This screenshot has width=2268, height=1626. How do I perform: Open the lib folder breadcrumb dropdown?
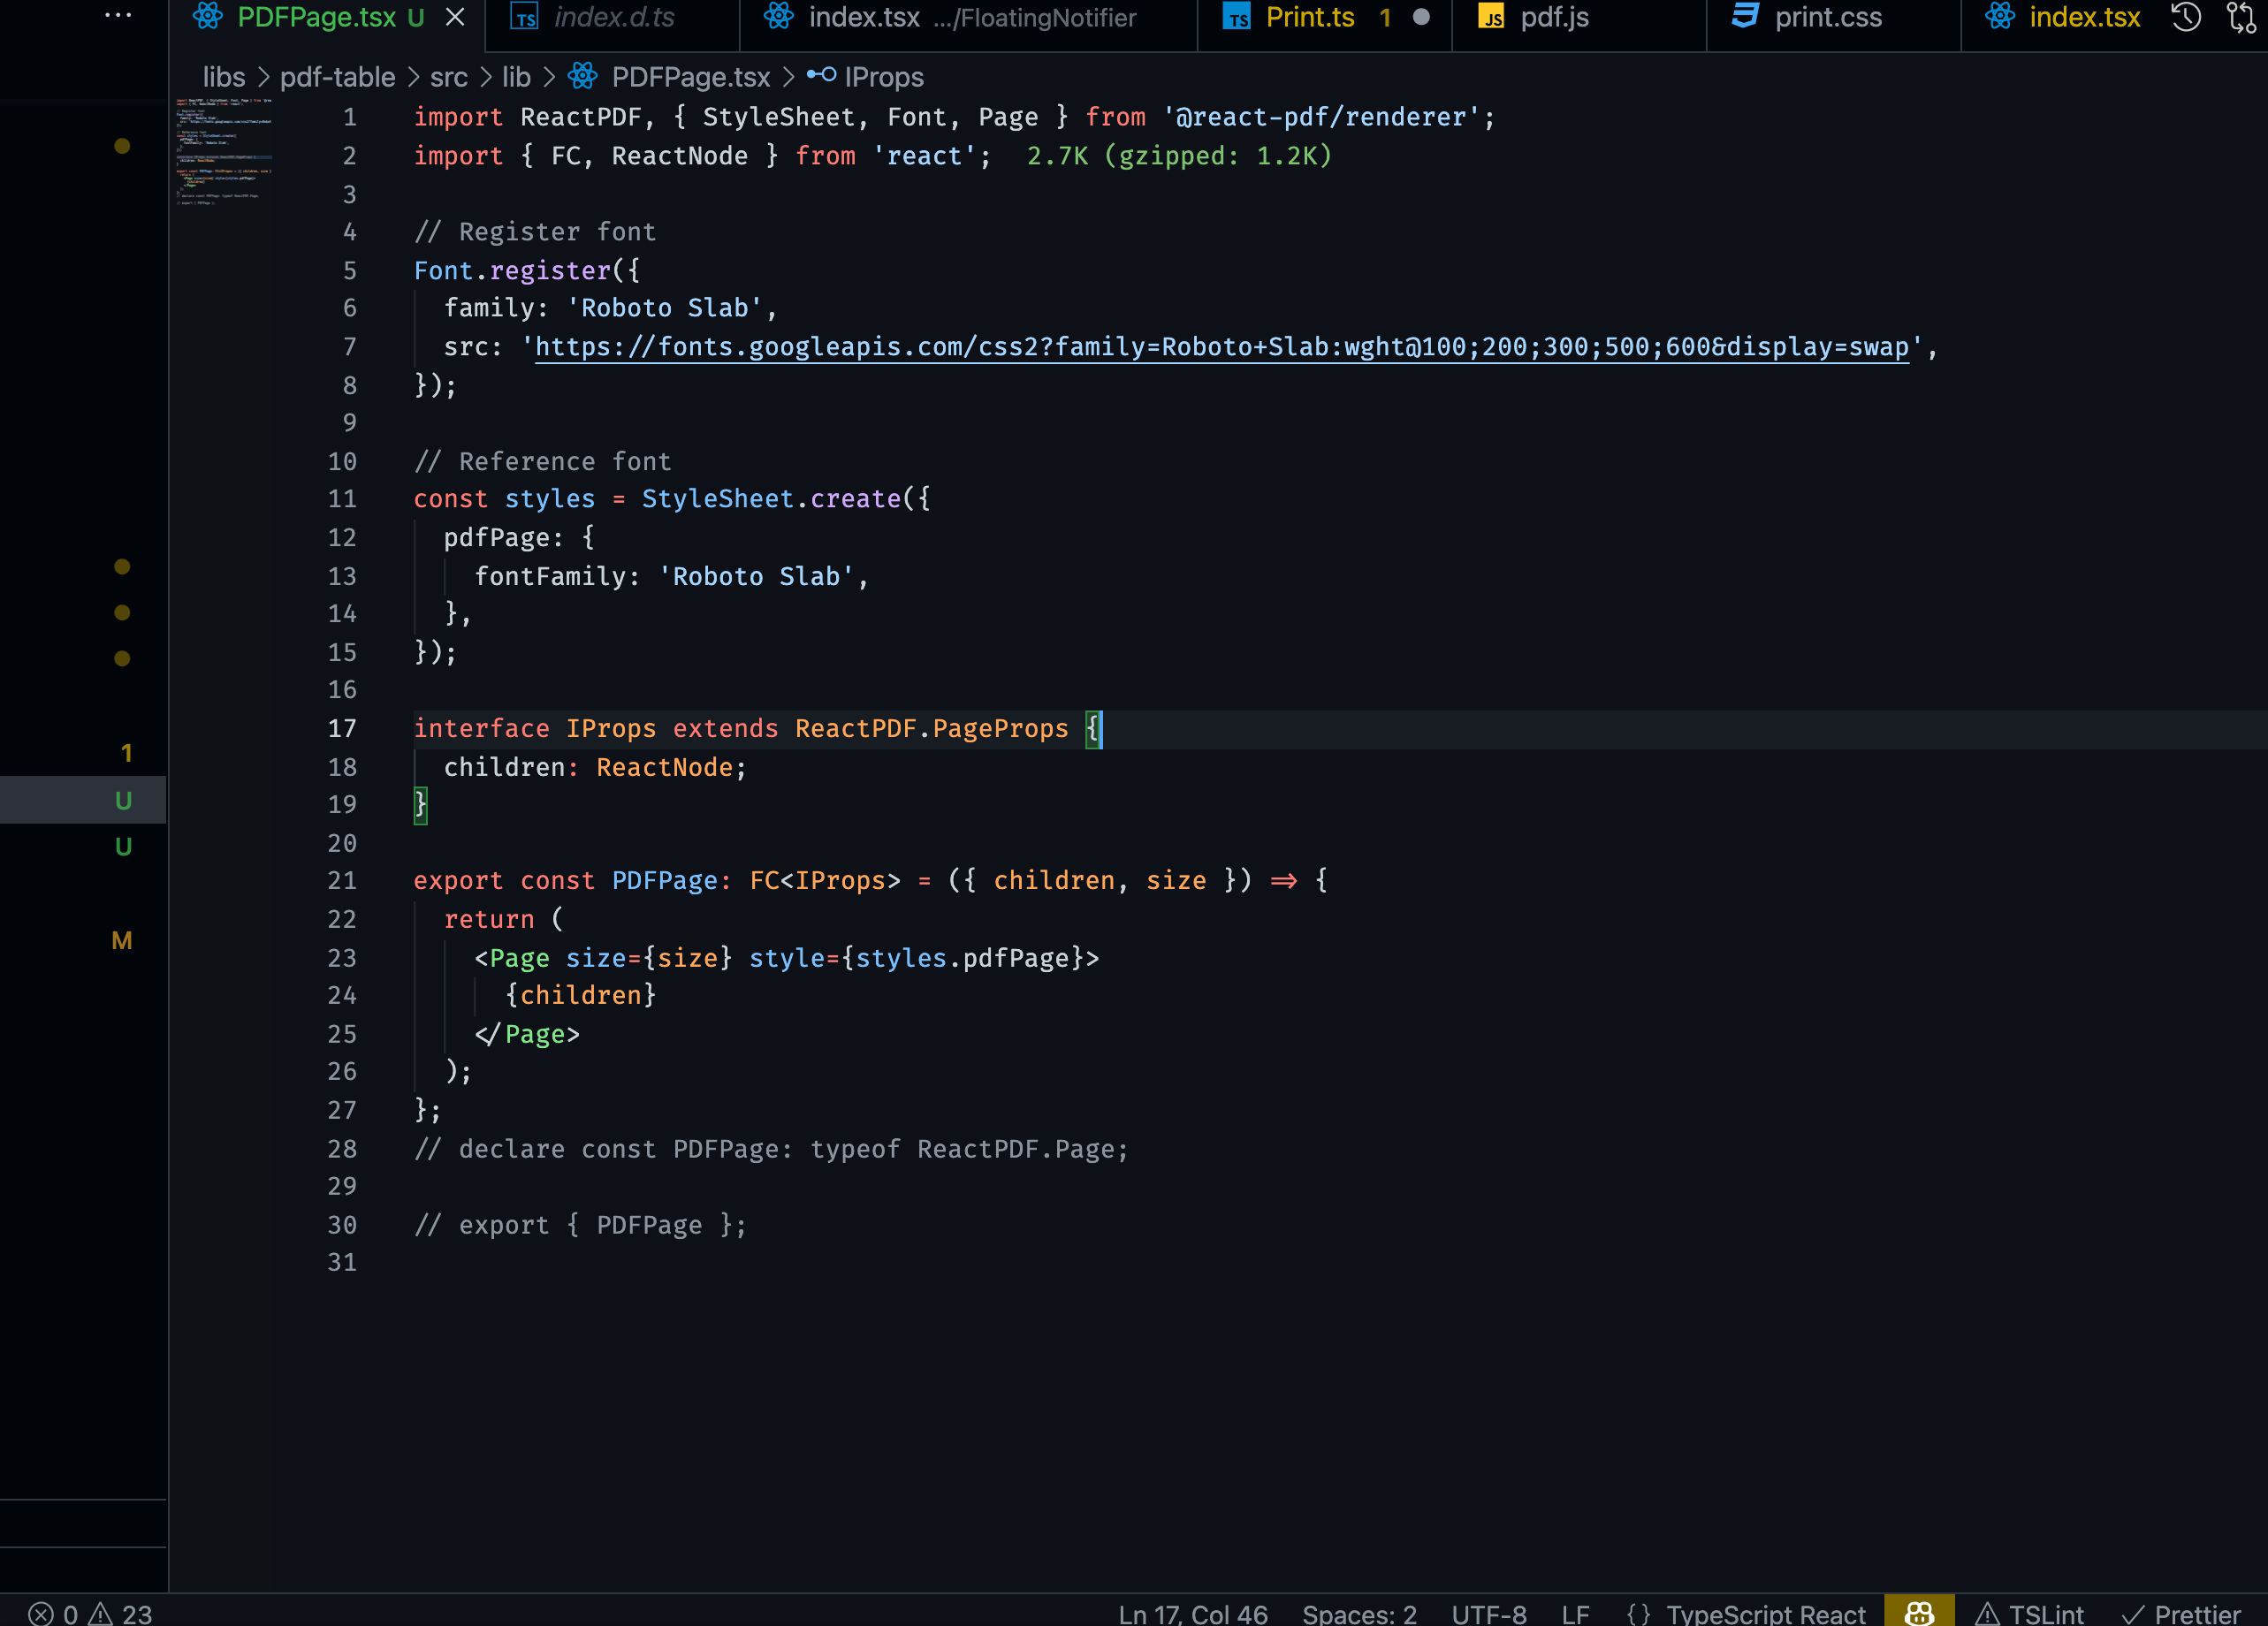(x=516, y=77)
